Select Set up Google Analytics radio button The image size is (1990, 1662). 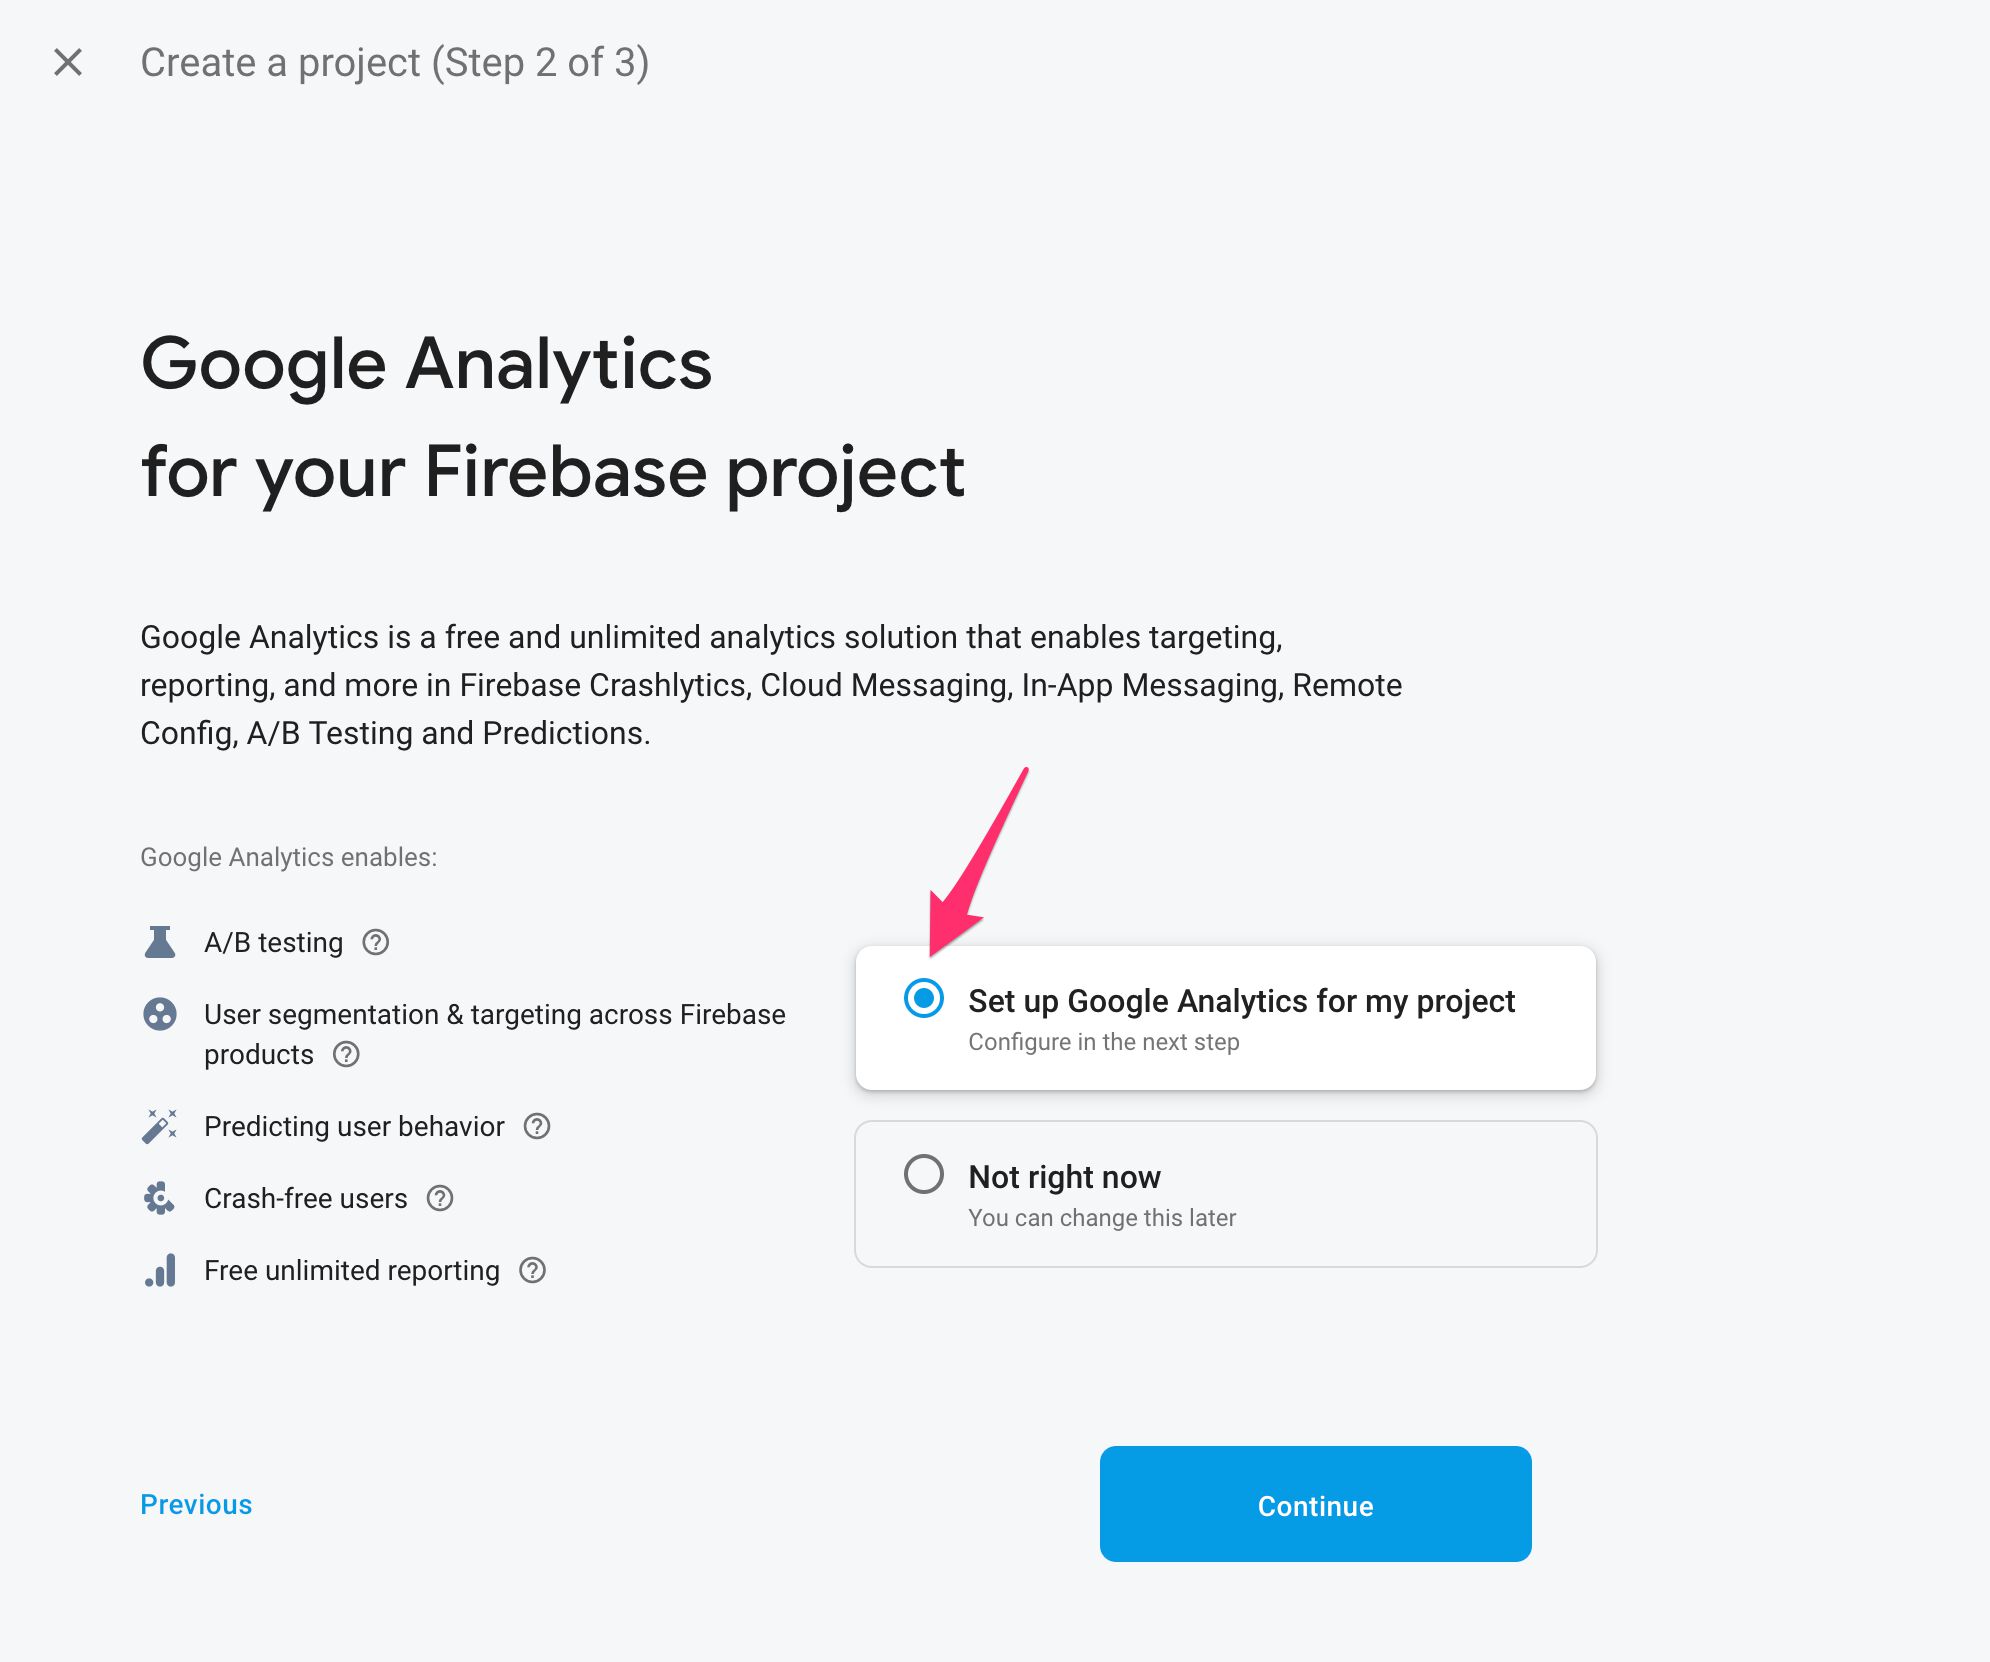tap(922, 1000)
